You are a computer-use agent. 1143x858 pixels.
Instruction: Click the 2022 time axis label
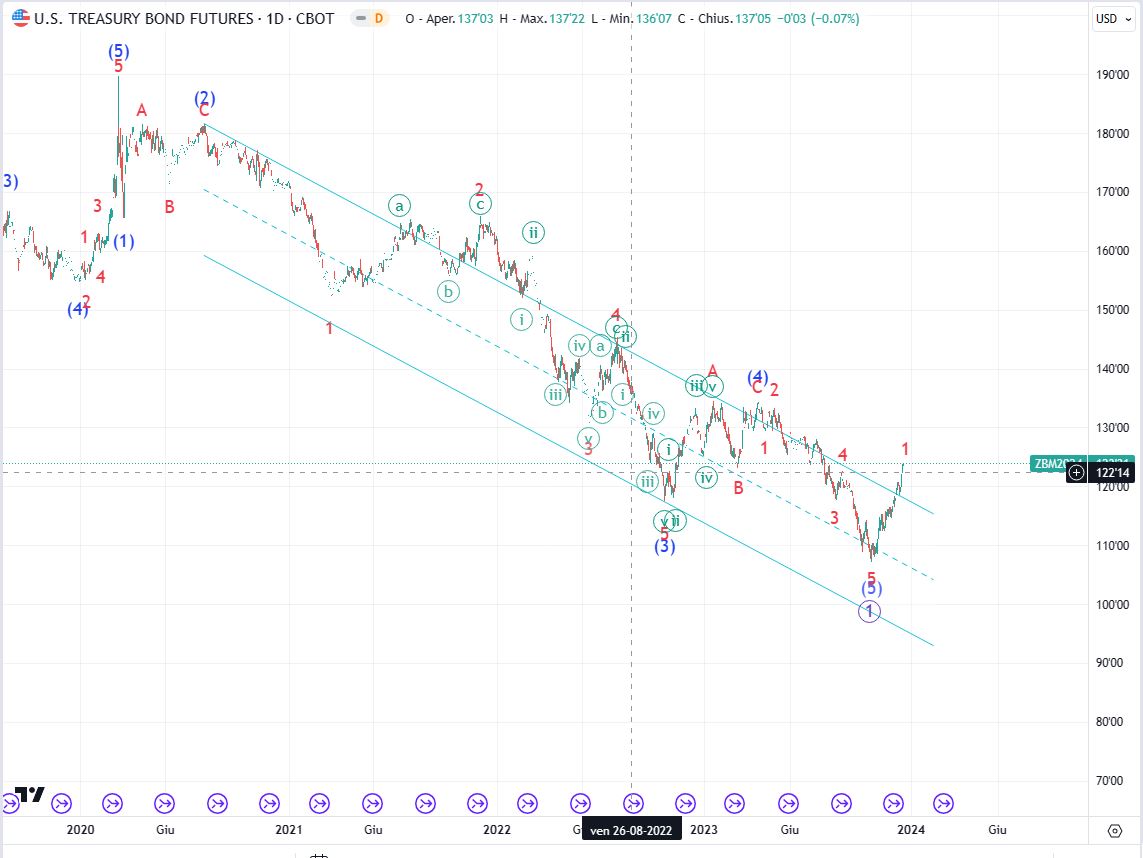click(497, 830)
